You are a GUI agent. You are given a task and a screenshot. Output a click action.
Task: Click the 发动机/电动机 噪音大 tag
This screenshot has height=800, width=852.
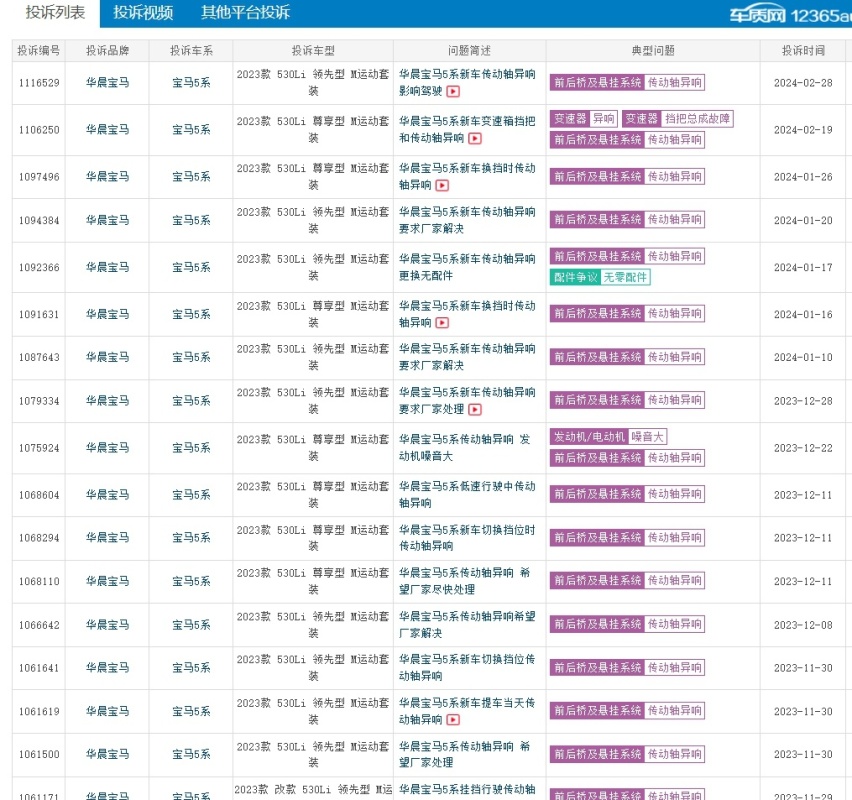[x=608, y=436]
